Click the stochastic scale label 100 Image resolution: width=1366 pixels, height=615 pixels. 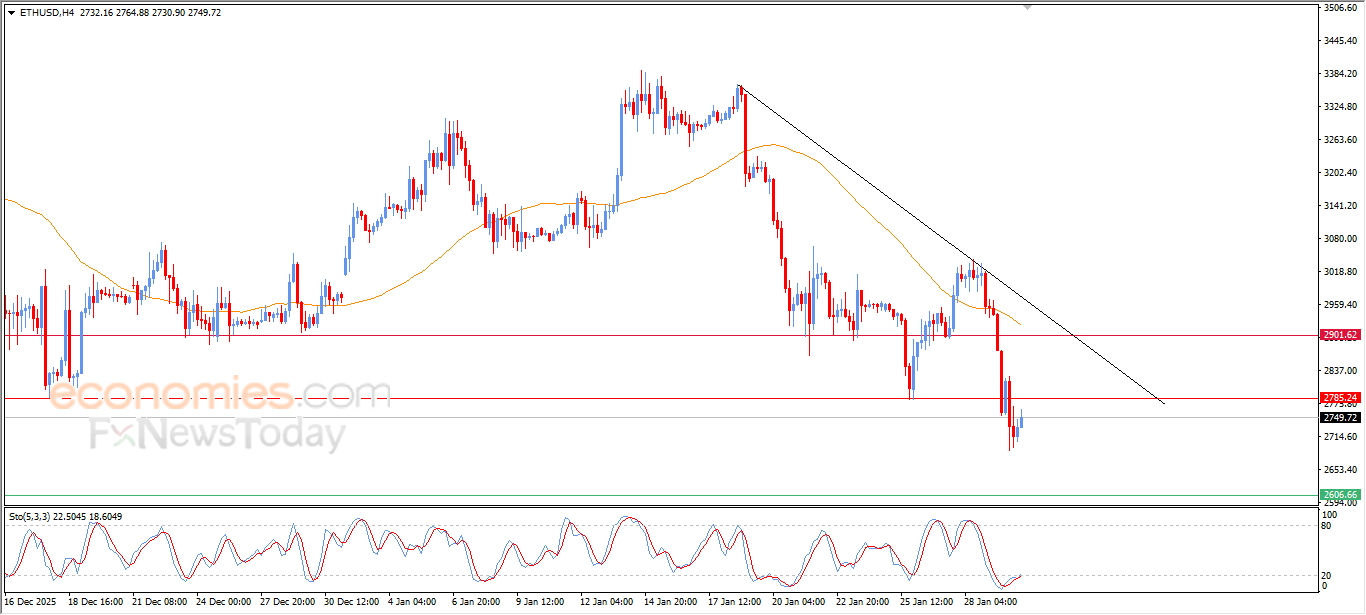(x=1330, y=514)
